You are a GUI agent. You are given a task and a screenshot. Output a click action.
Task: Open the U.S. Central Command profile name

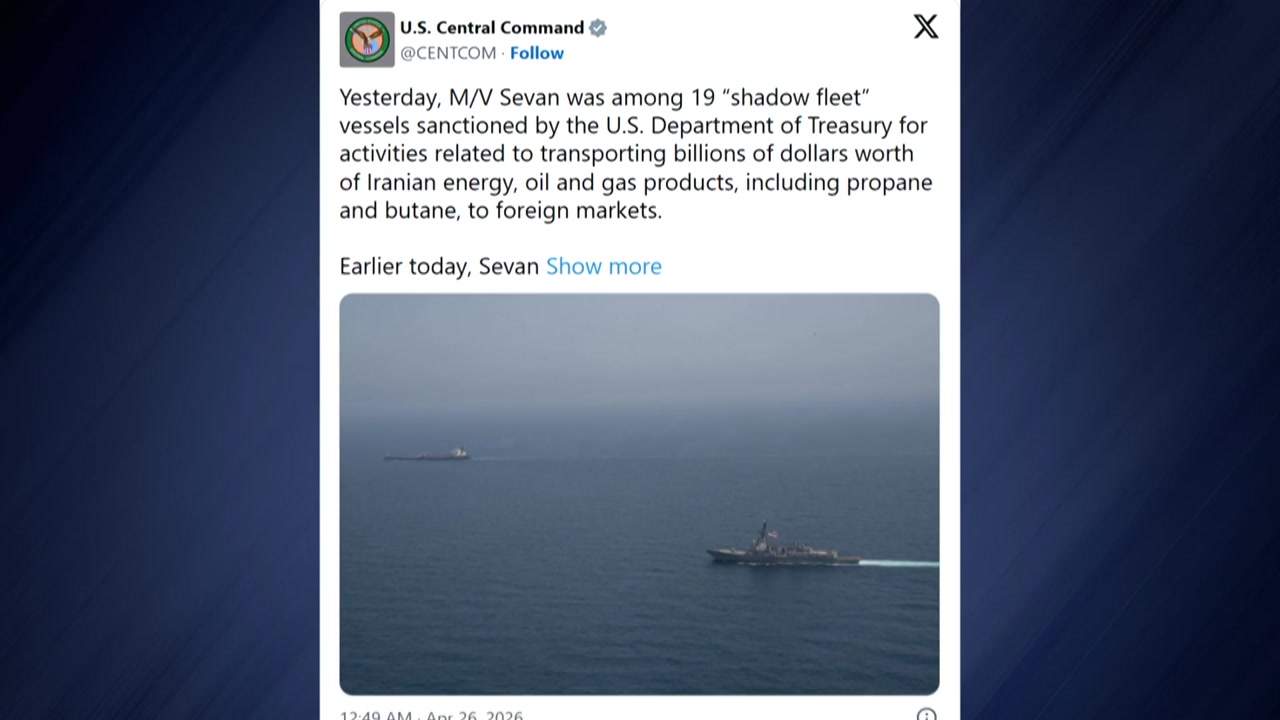pos(492,28)
